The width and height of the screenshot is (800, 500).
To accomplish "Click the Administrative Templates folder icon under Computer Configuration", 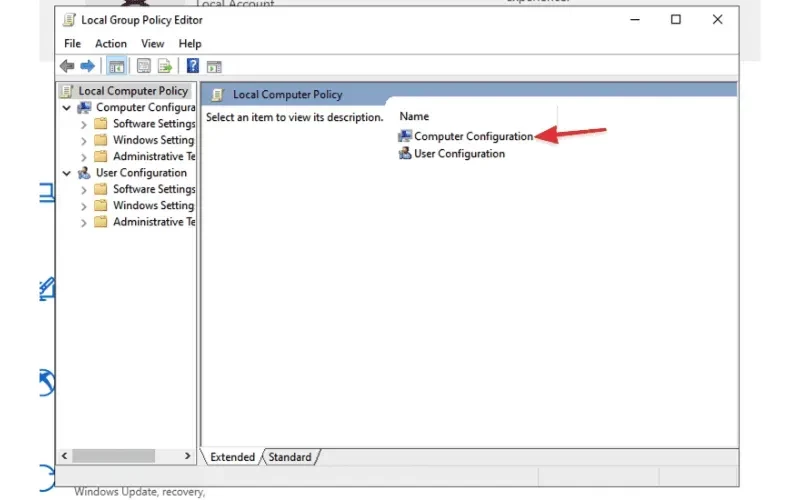I will [101, 156].
